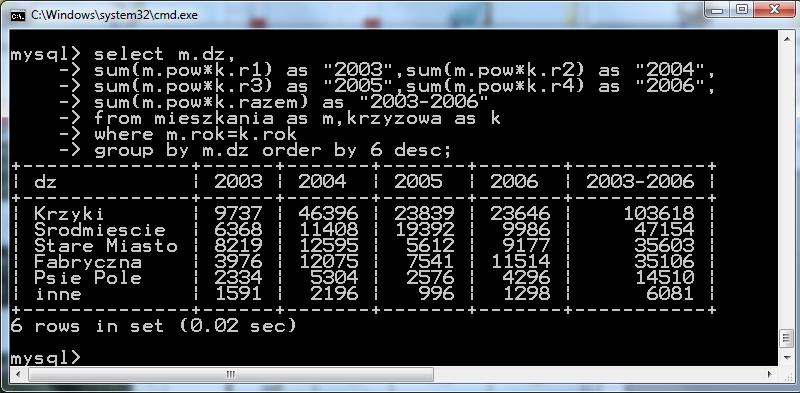Click value 4296 in Psie Pole row
The image size is (800, 393).
527,278
